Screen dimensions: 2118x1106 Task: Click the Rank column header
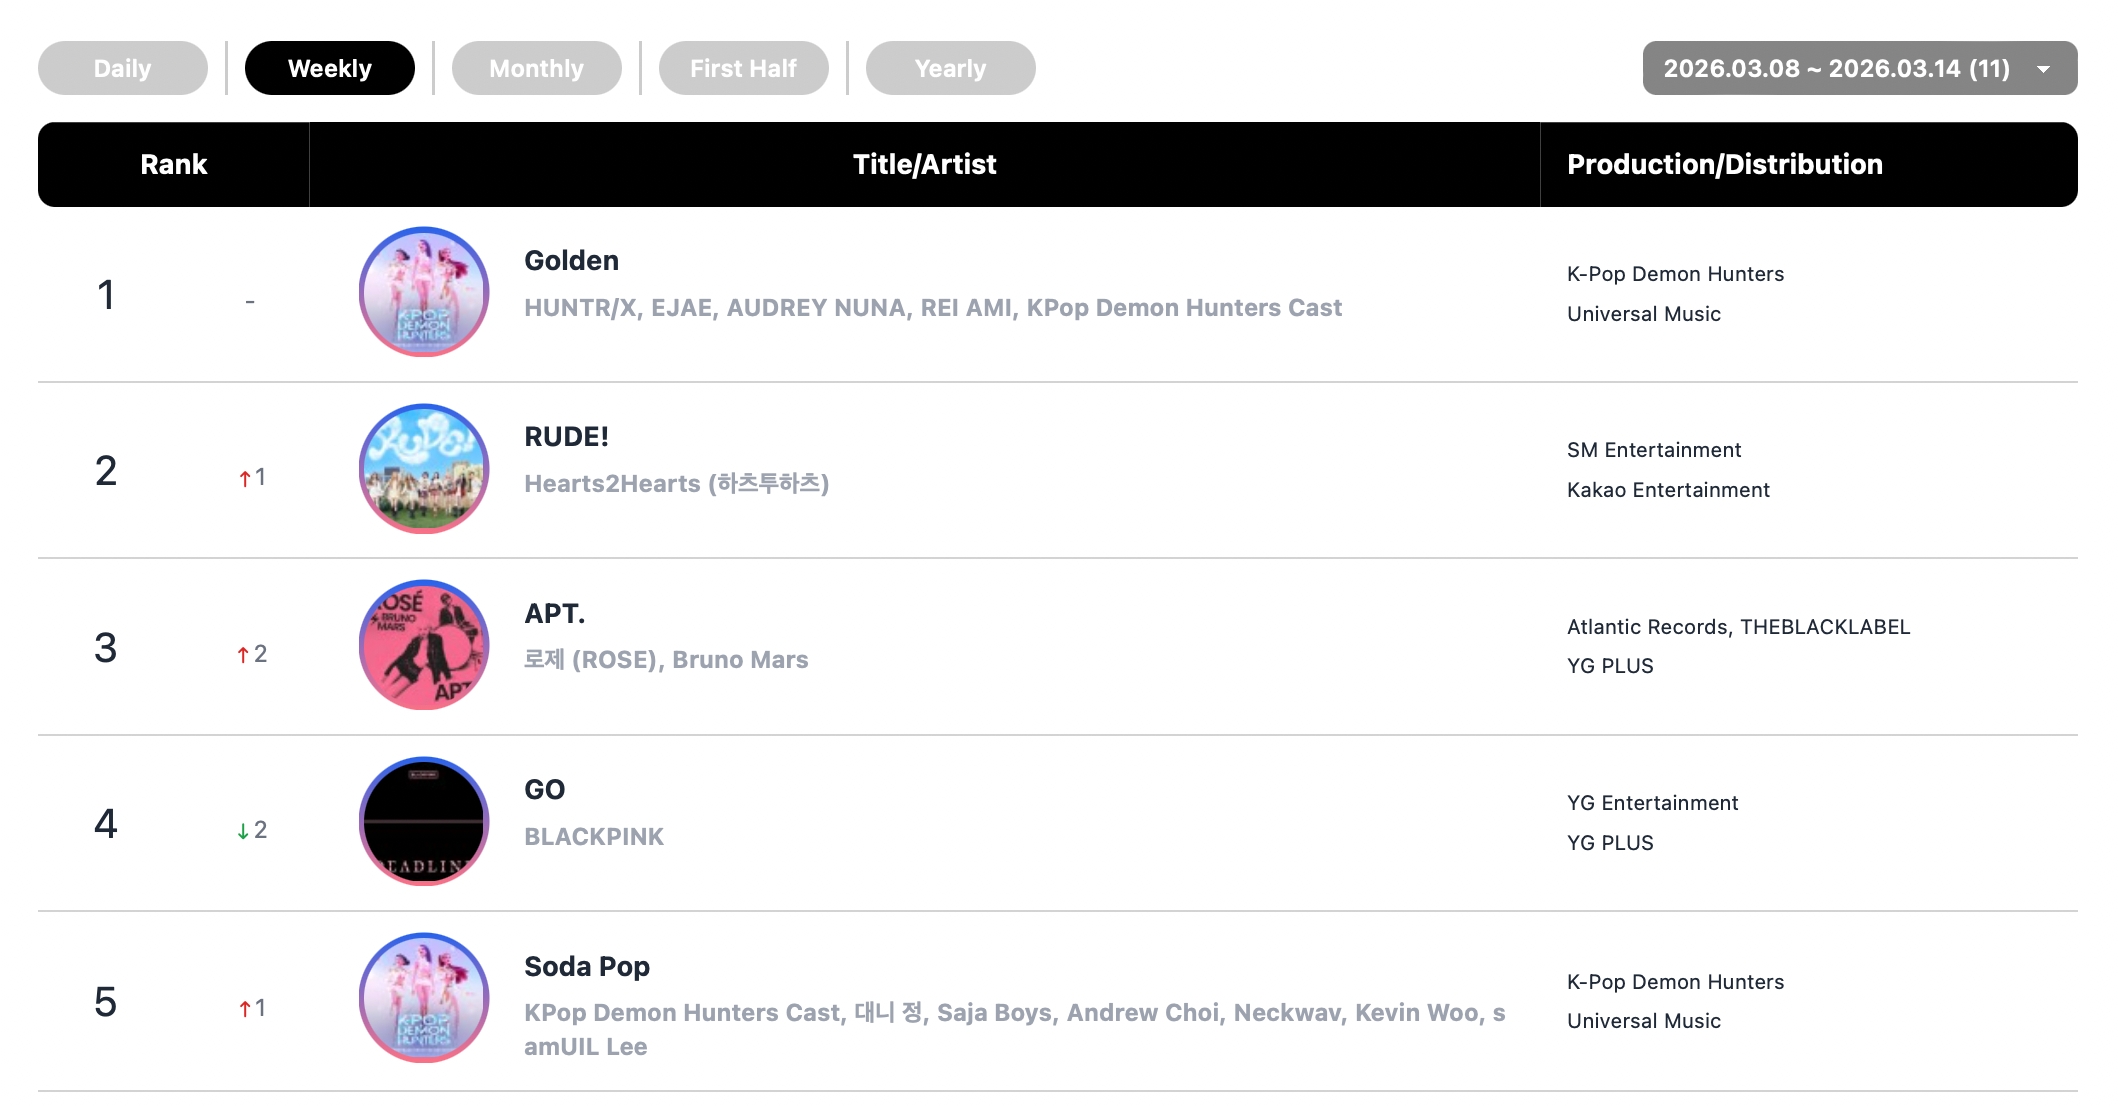(x=174, y=165)
